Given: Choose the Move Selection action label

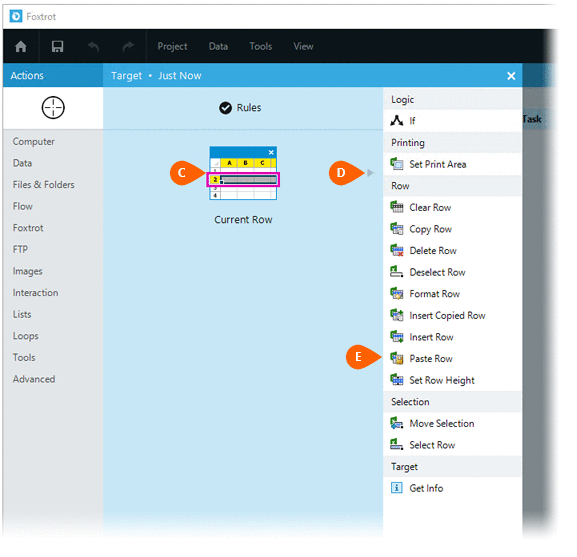Looking at the screenshot, I should click(442, 423).
